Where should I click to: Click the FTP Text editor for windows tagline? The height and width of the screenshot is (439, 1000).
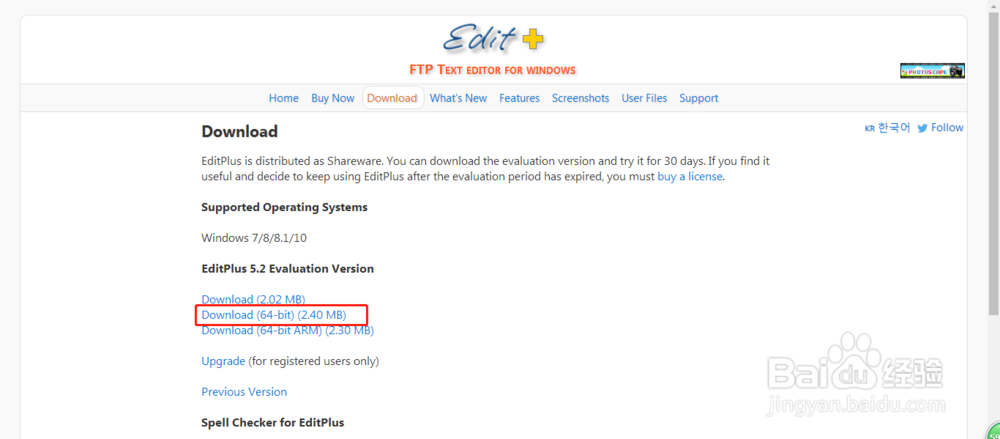pyautogui.click(x=492, y=70)
